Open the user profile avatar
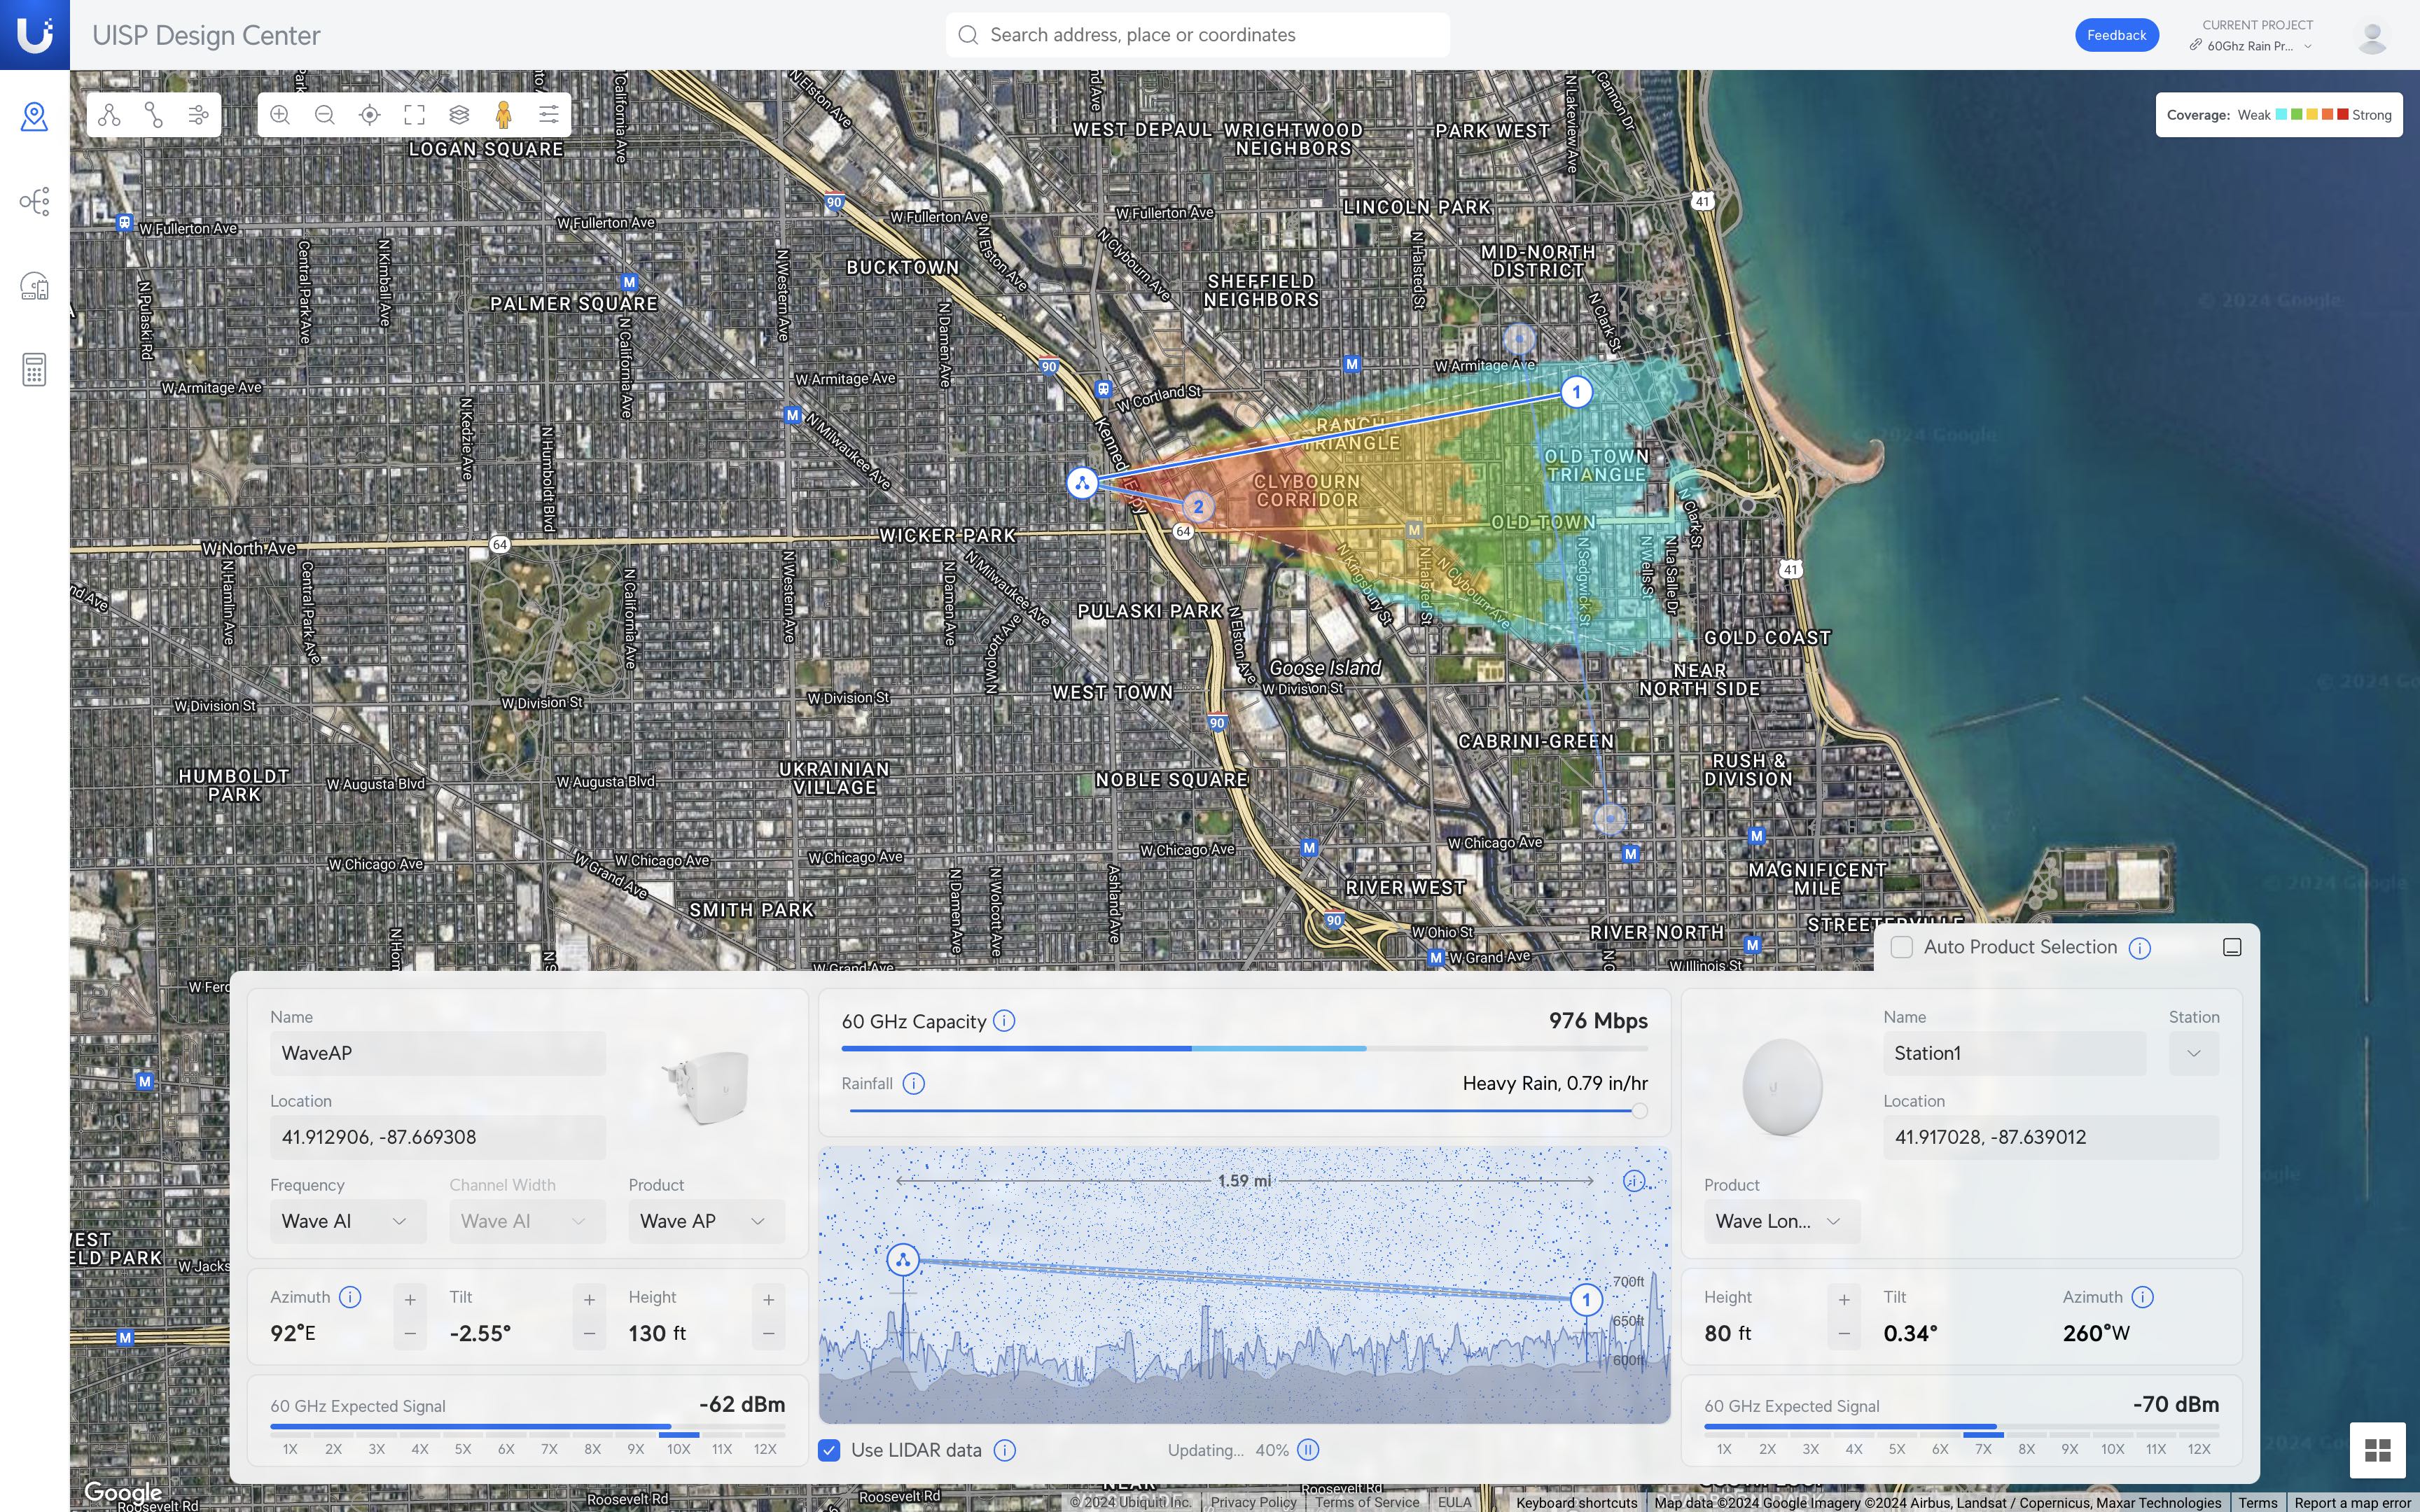Viewport: 2420px width, 1512px height. (2372, 36)
